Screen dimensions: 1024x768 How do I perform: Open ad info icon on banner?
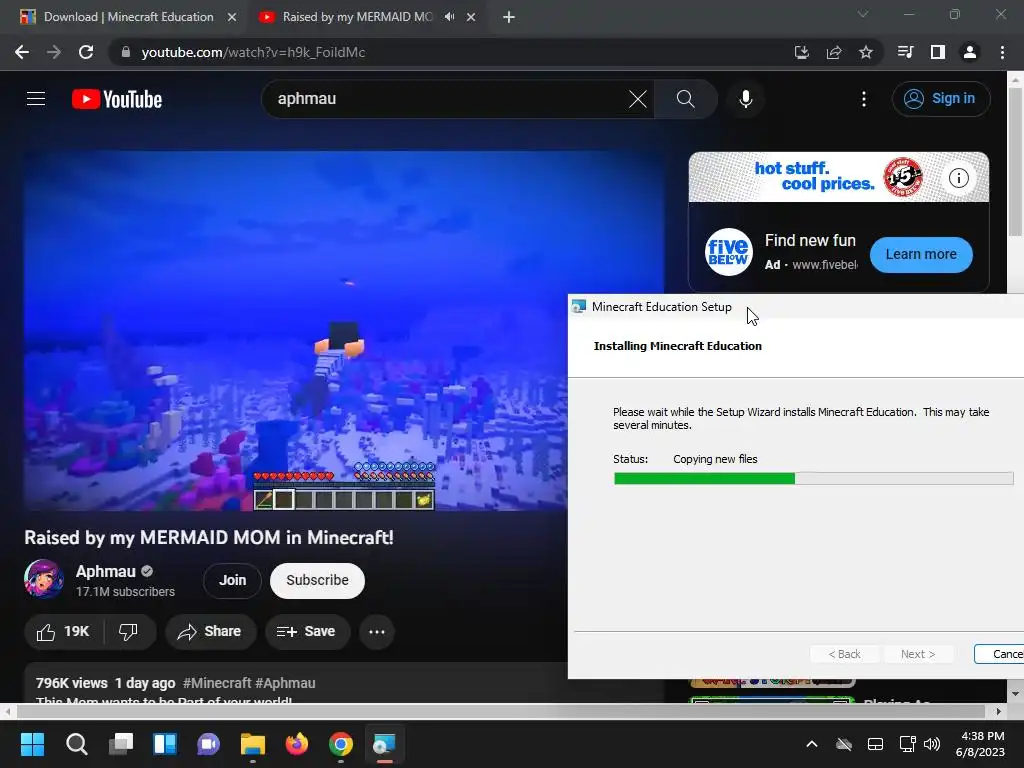pos(958,178)
